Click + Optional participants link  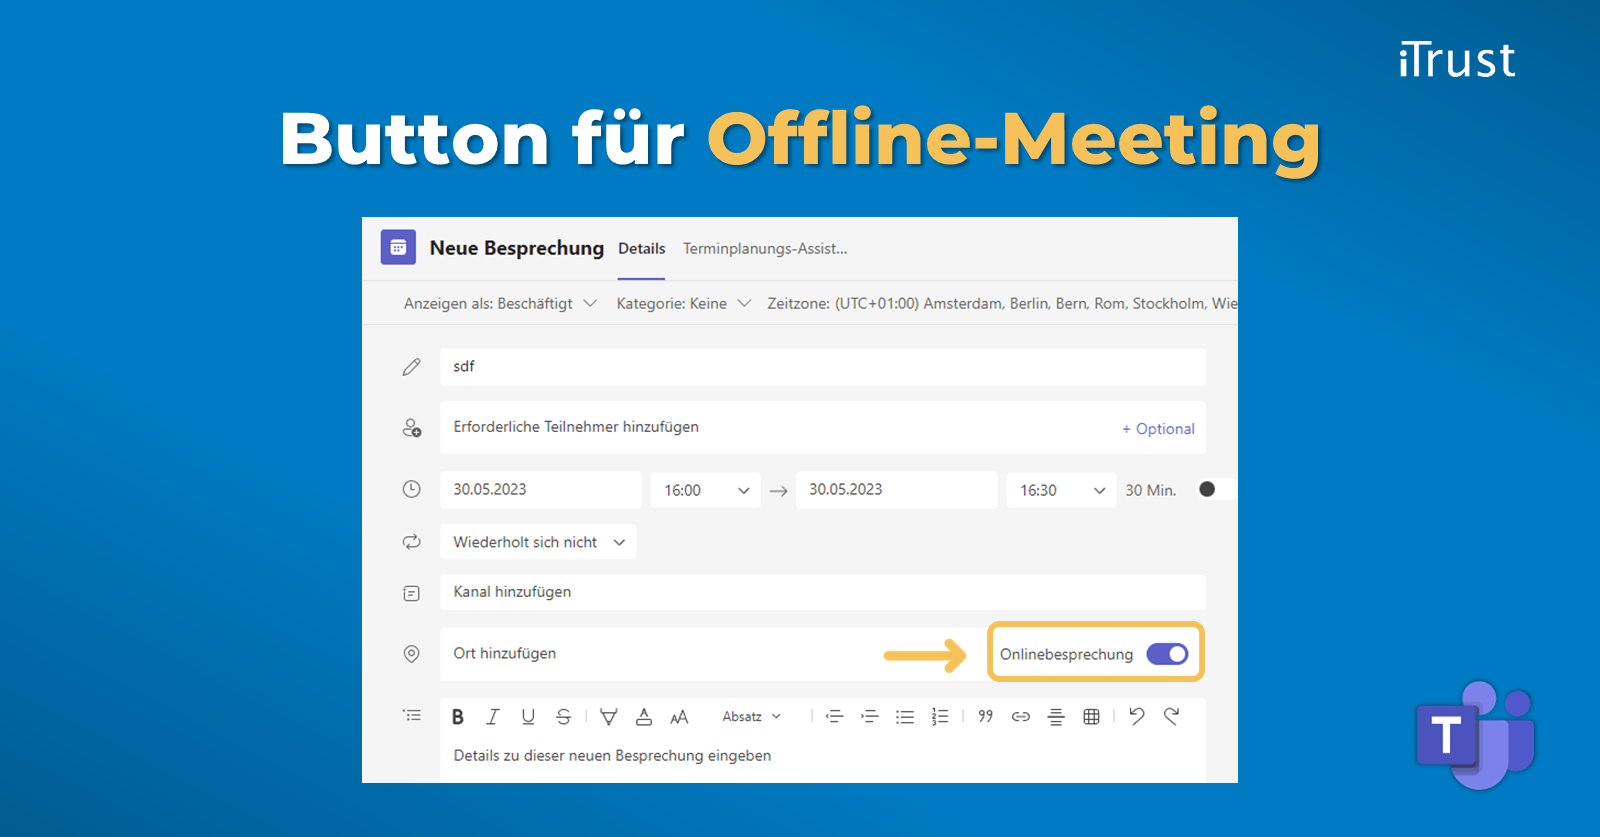click(1158, 428)
